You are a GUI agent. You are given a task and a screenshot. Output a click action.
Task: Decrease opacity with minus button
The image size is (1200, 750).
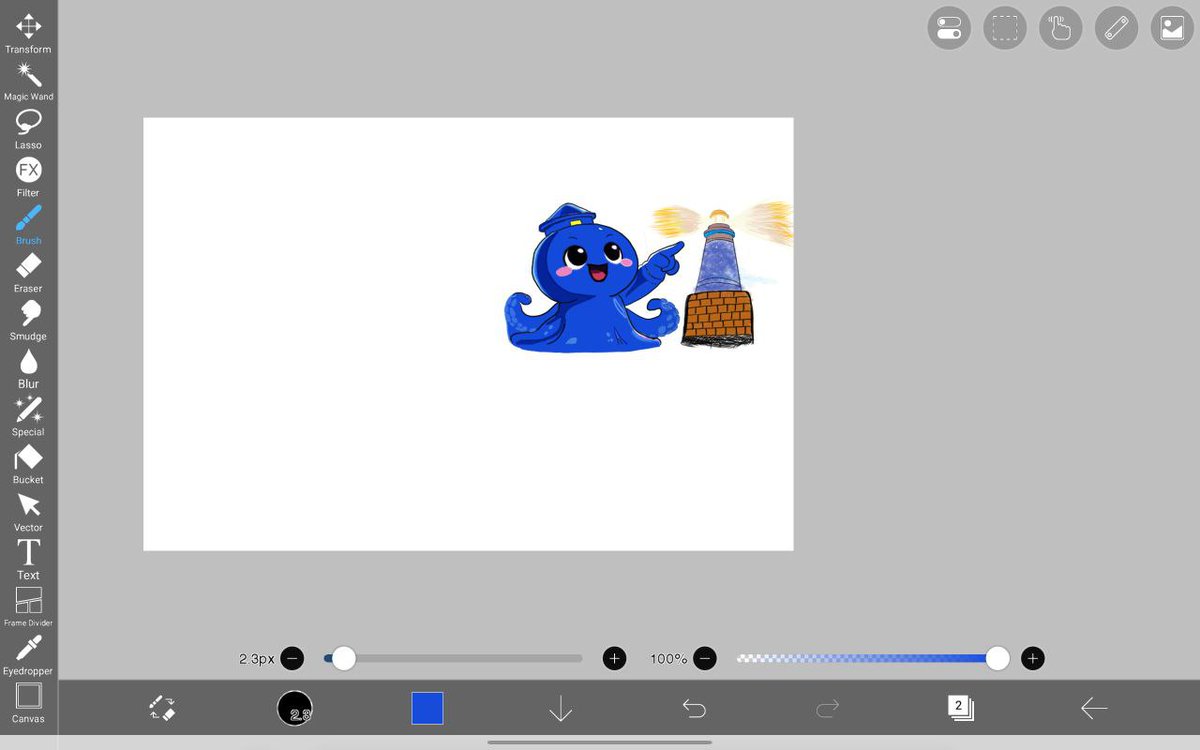(705, 658)
